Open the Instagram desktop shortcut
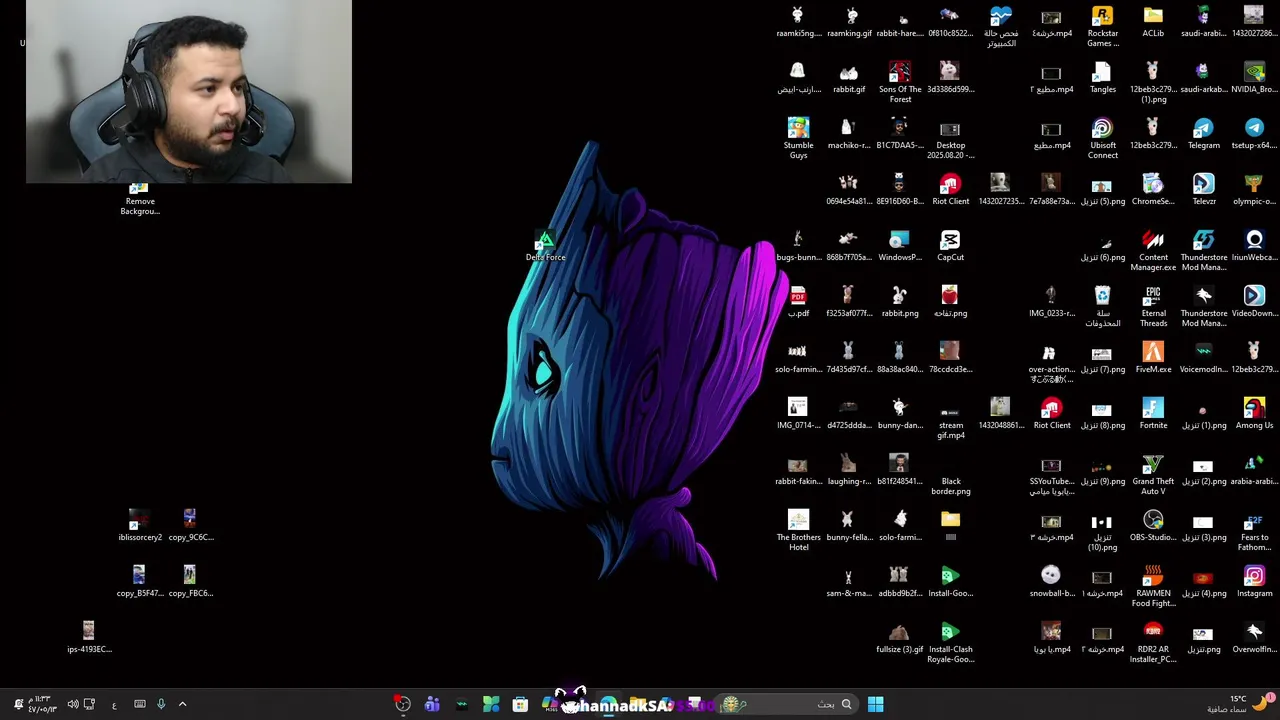The image size is (1280, 720). click(1254, 581)
